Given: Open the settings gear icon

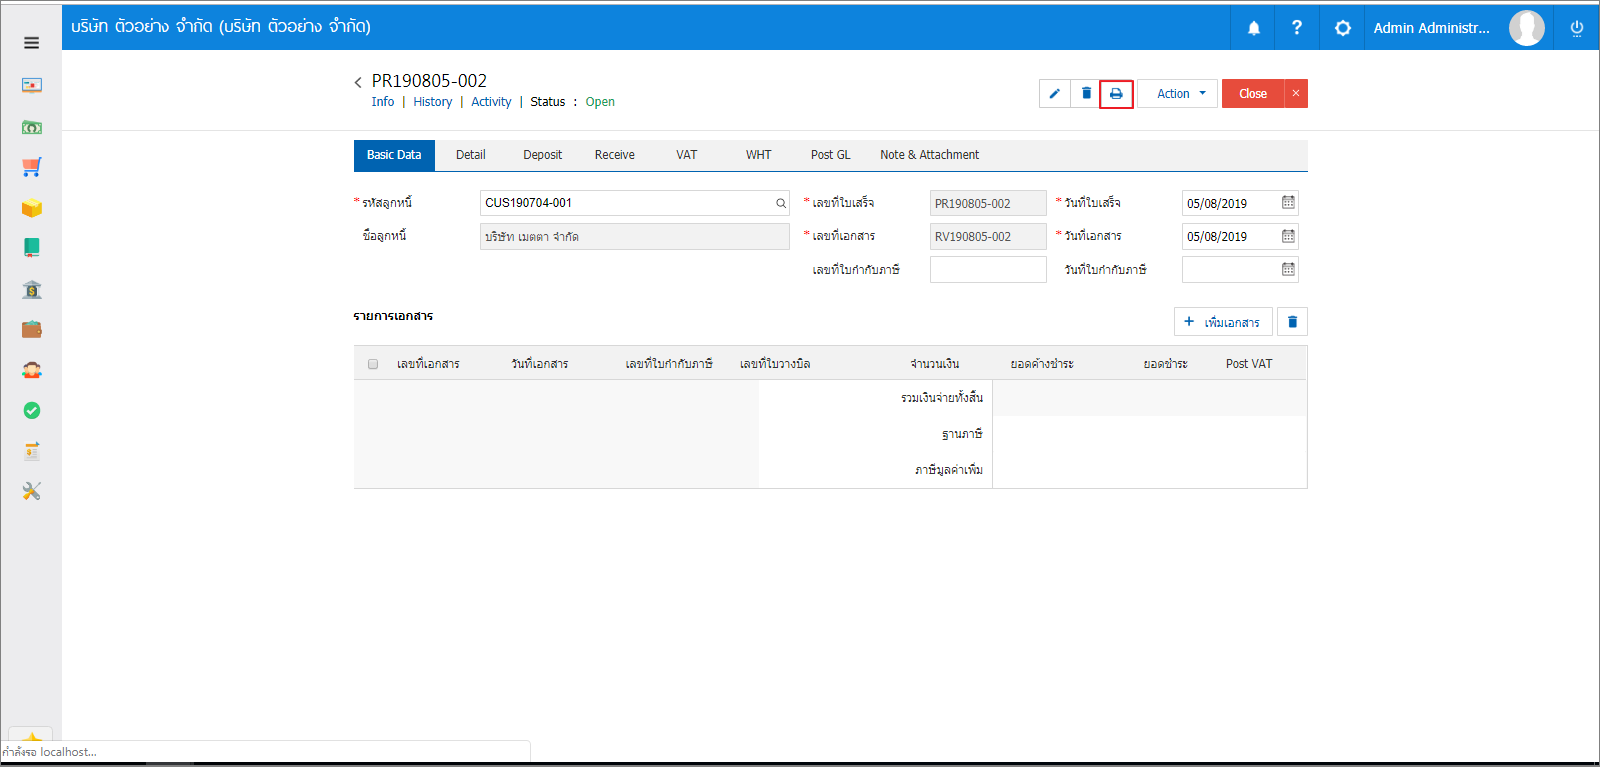Looking at the screenshot, I should click(x=1342, y=28).
